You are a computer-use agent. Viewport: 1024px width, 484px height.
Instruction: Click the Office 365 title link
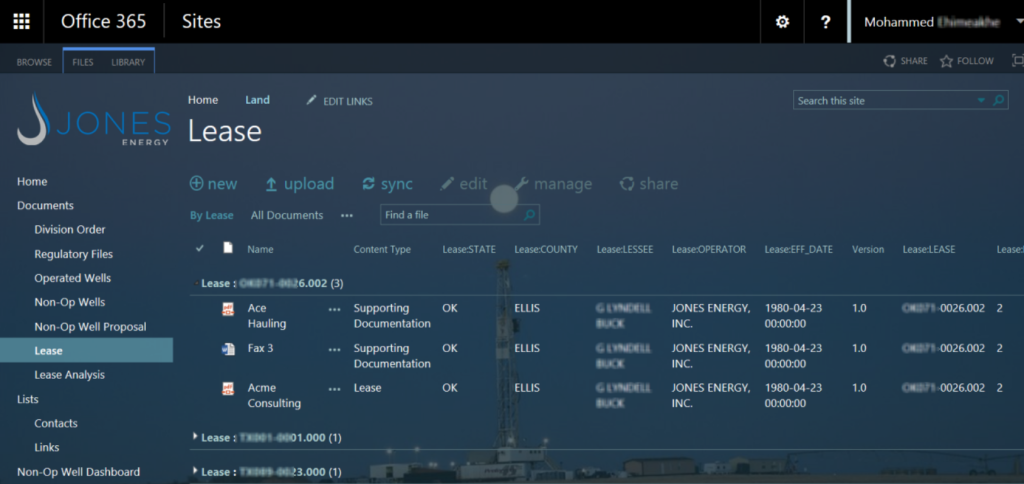pos(103,22)
